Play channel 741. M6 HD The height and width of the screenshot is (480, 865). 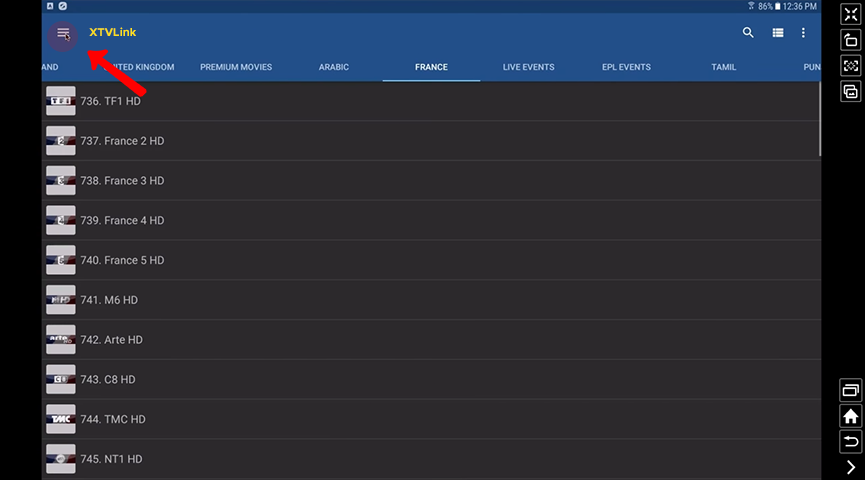(x=431, y=300)
